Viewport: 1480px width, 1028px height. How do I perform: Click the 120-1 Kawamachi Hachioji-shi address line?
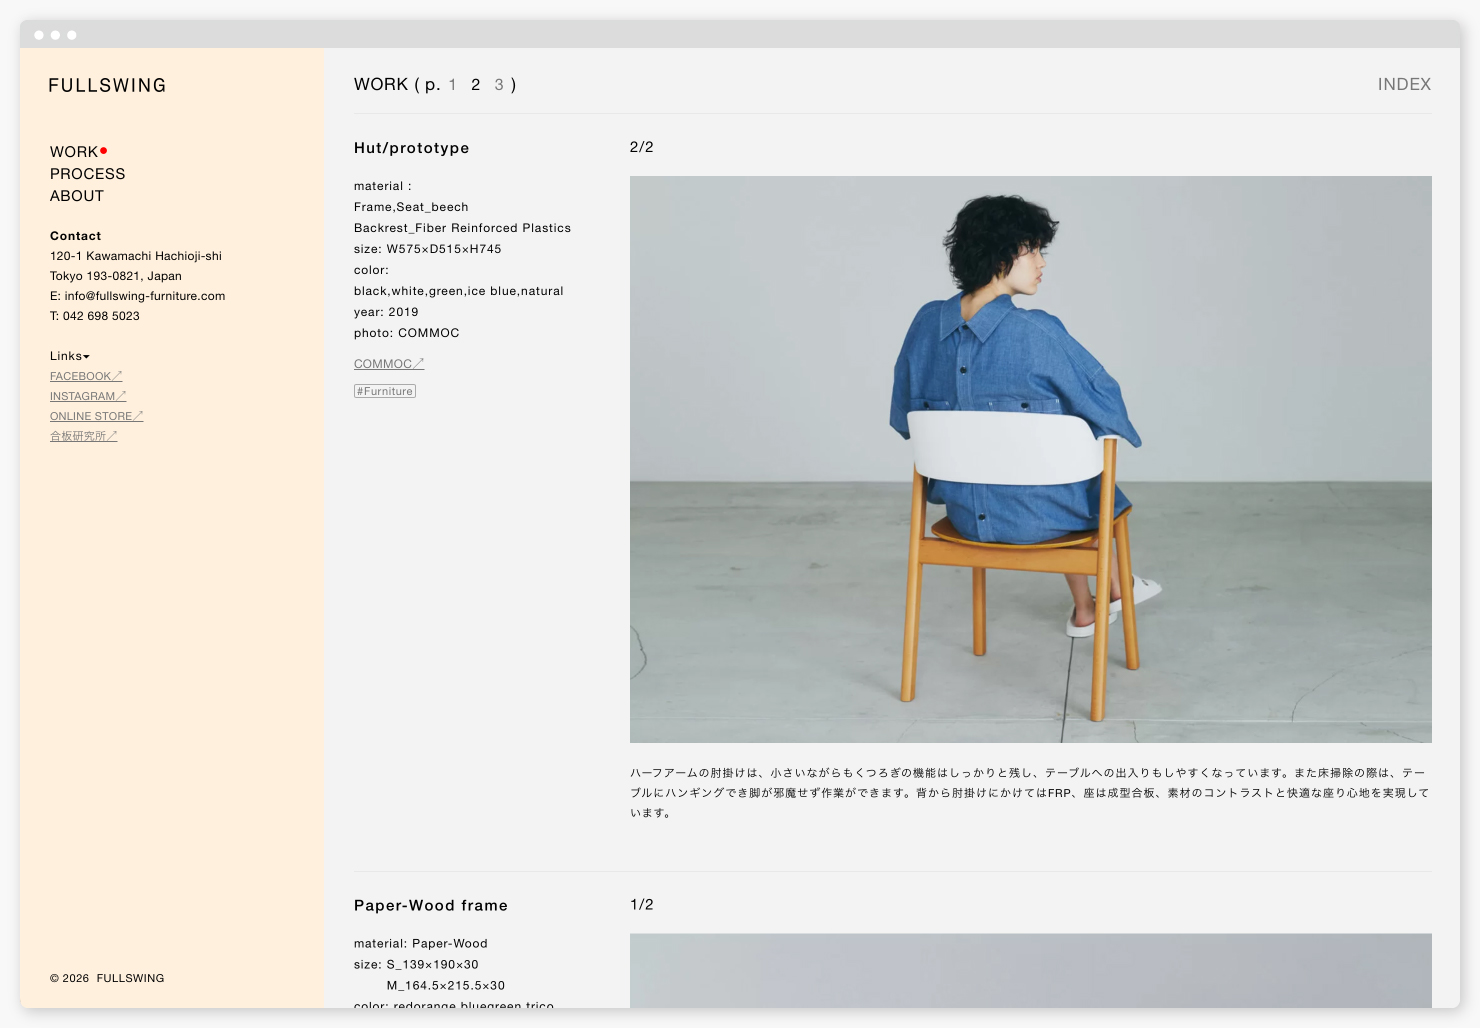pos(136,256)
